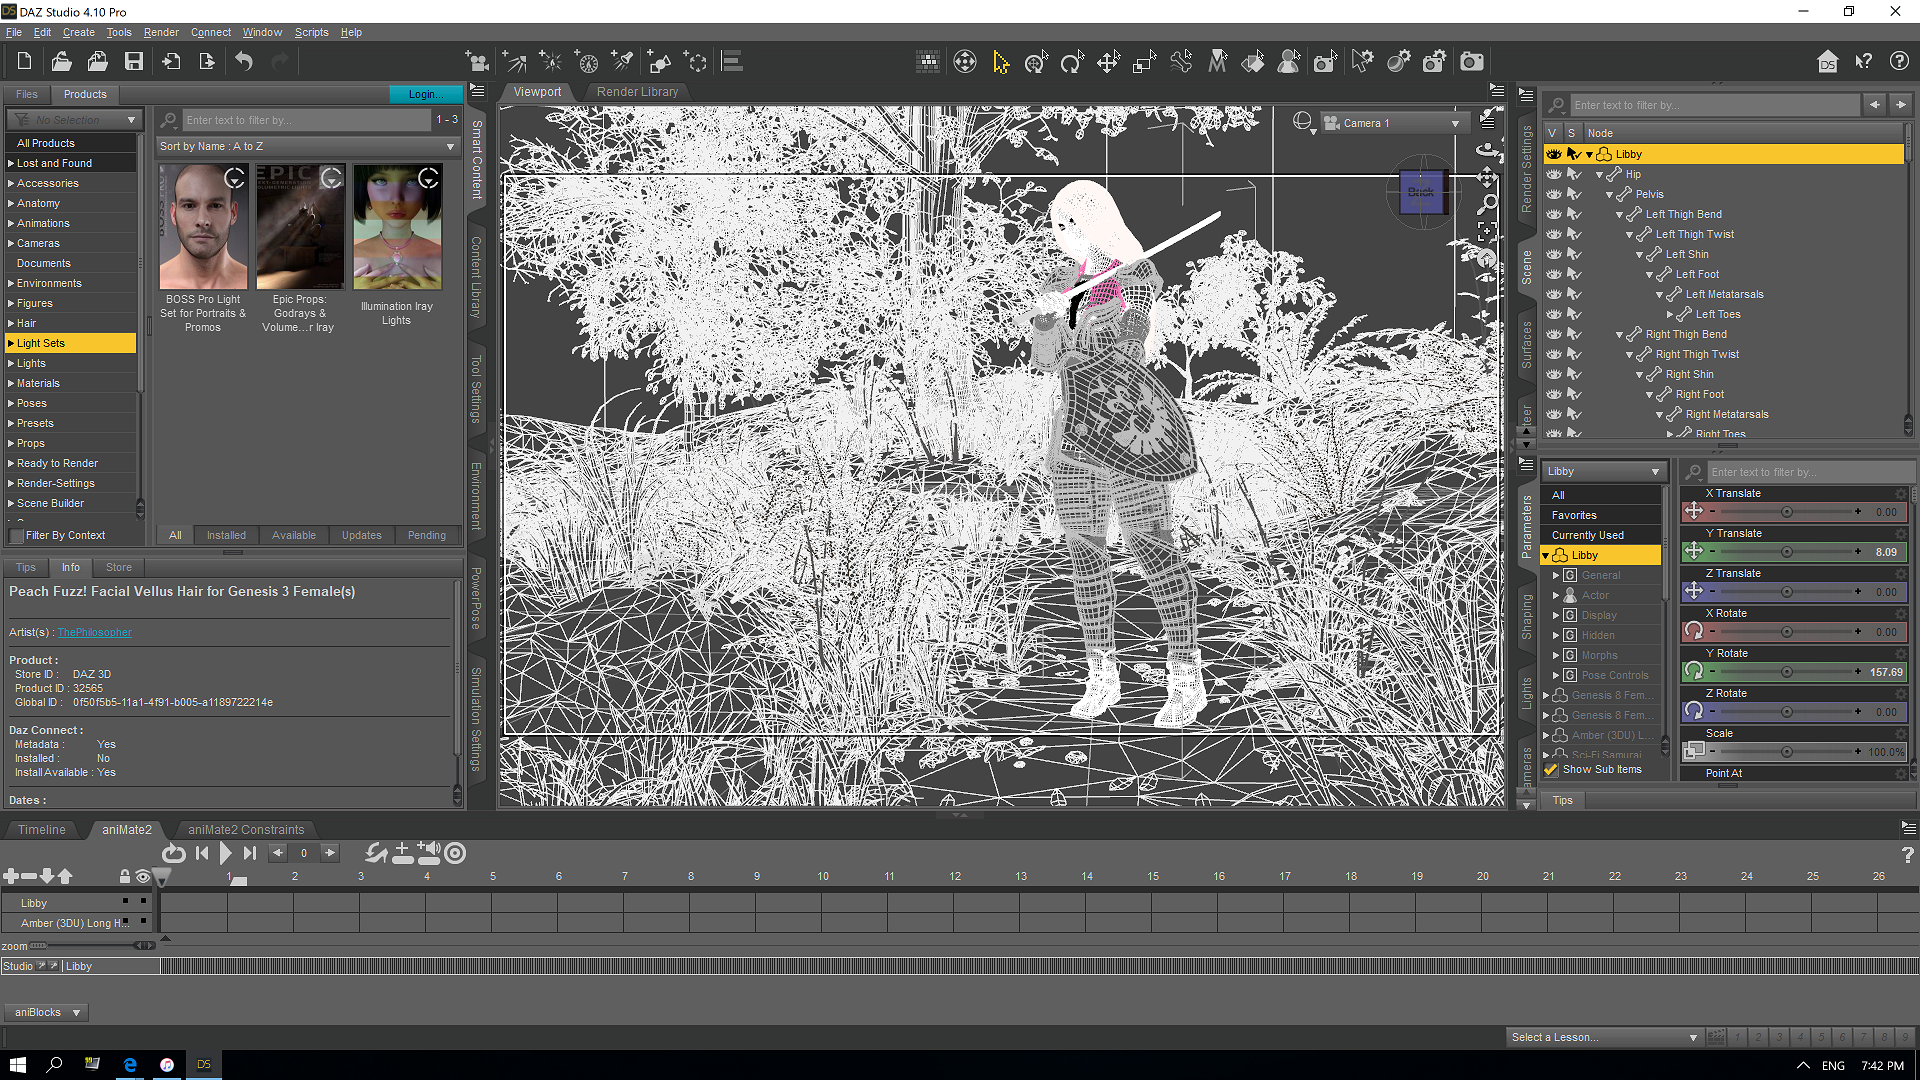This screenshot has width=1920, height=1080.
Task: Switch to the aniMate2 Constraints tab
Action: [246, 830]
